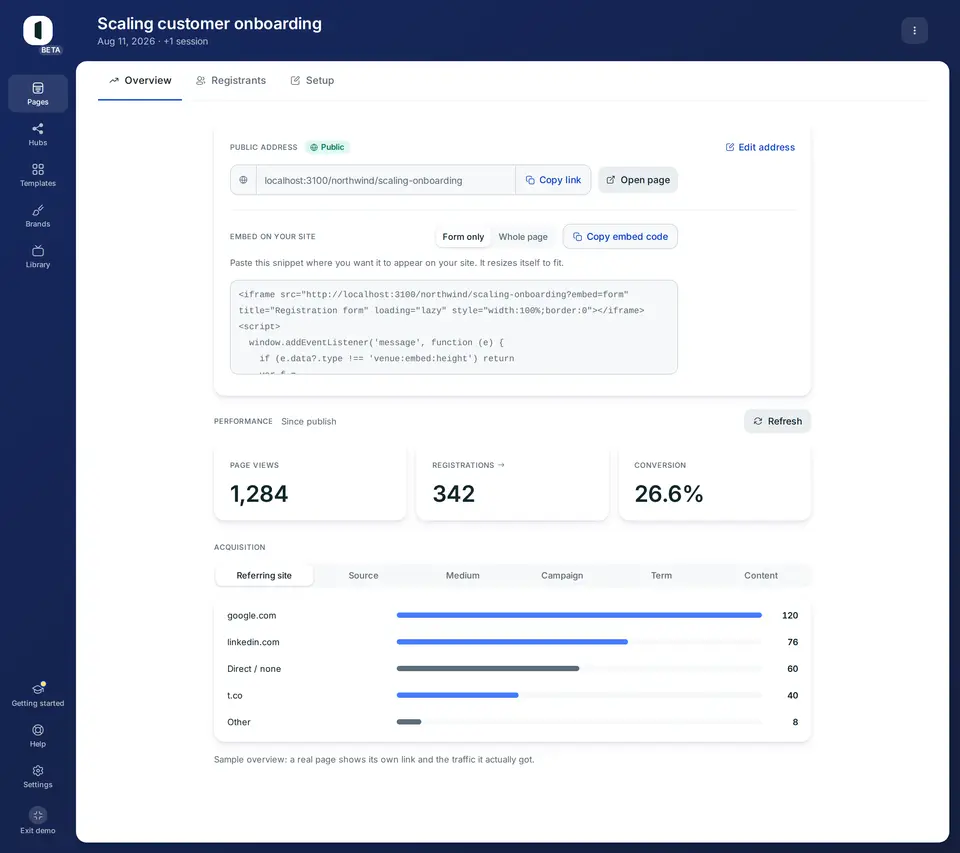The height and width of the screenshot is (853, 960).
Task: Click the Aug 11, 2026 · +1 session text
Action: pyautogui.click(x=152, y=41)
